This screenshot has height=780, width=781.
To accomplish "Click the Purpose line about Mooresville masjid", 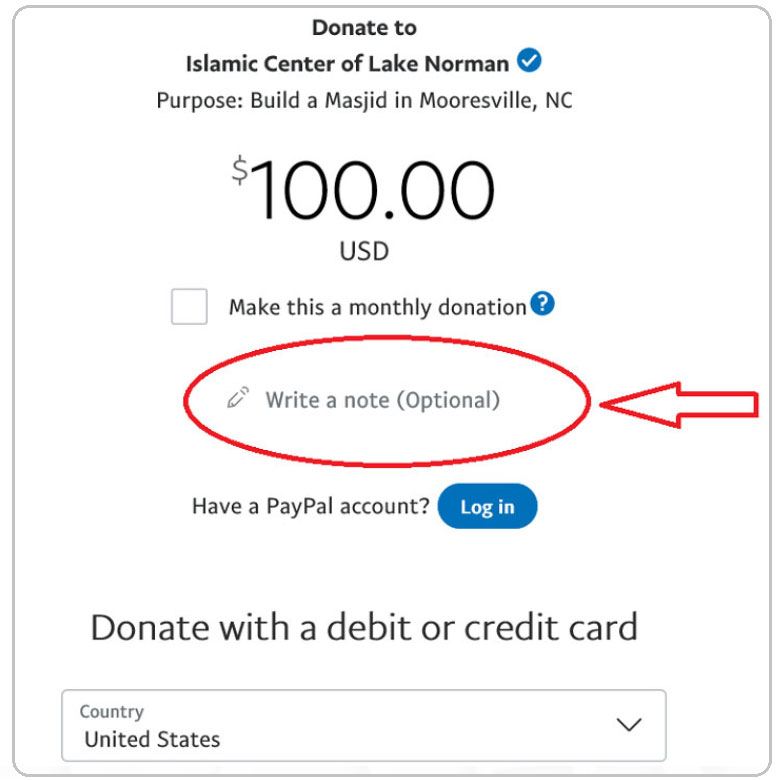I will 364,101.
